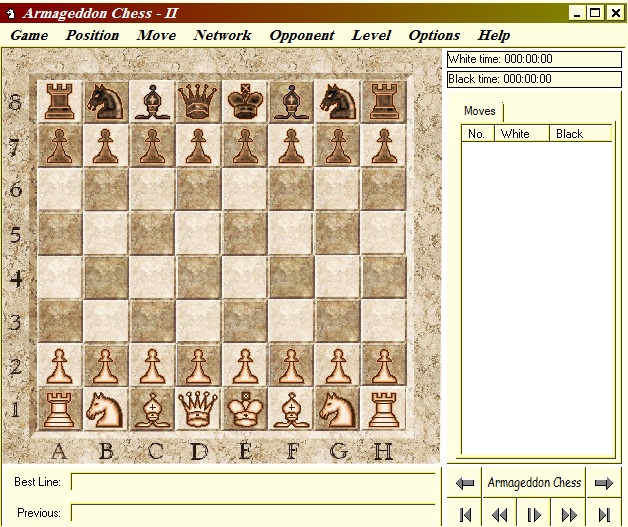Open the Level menu
Viewport: 628px width, 527px height.
(x=371, y=35)
